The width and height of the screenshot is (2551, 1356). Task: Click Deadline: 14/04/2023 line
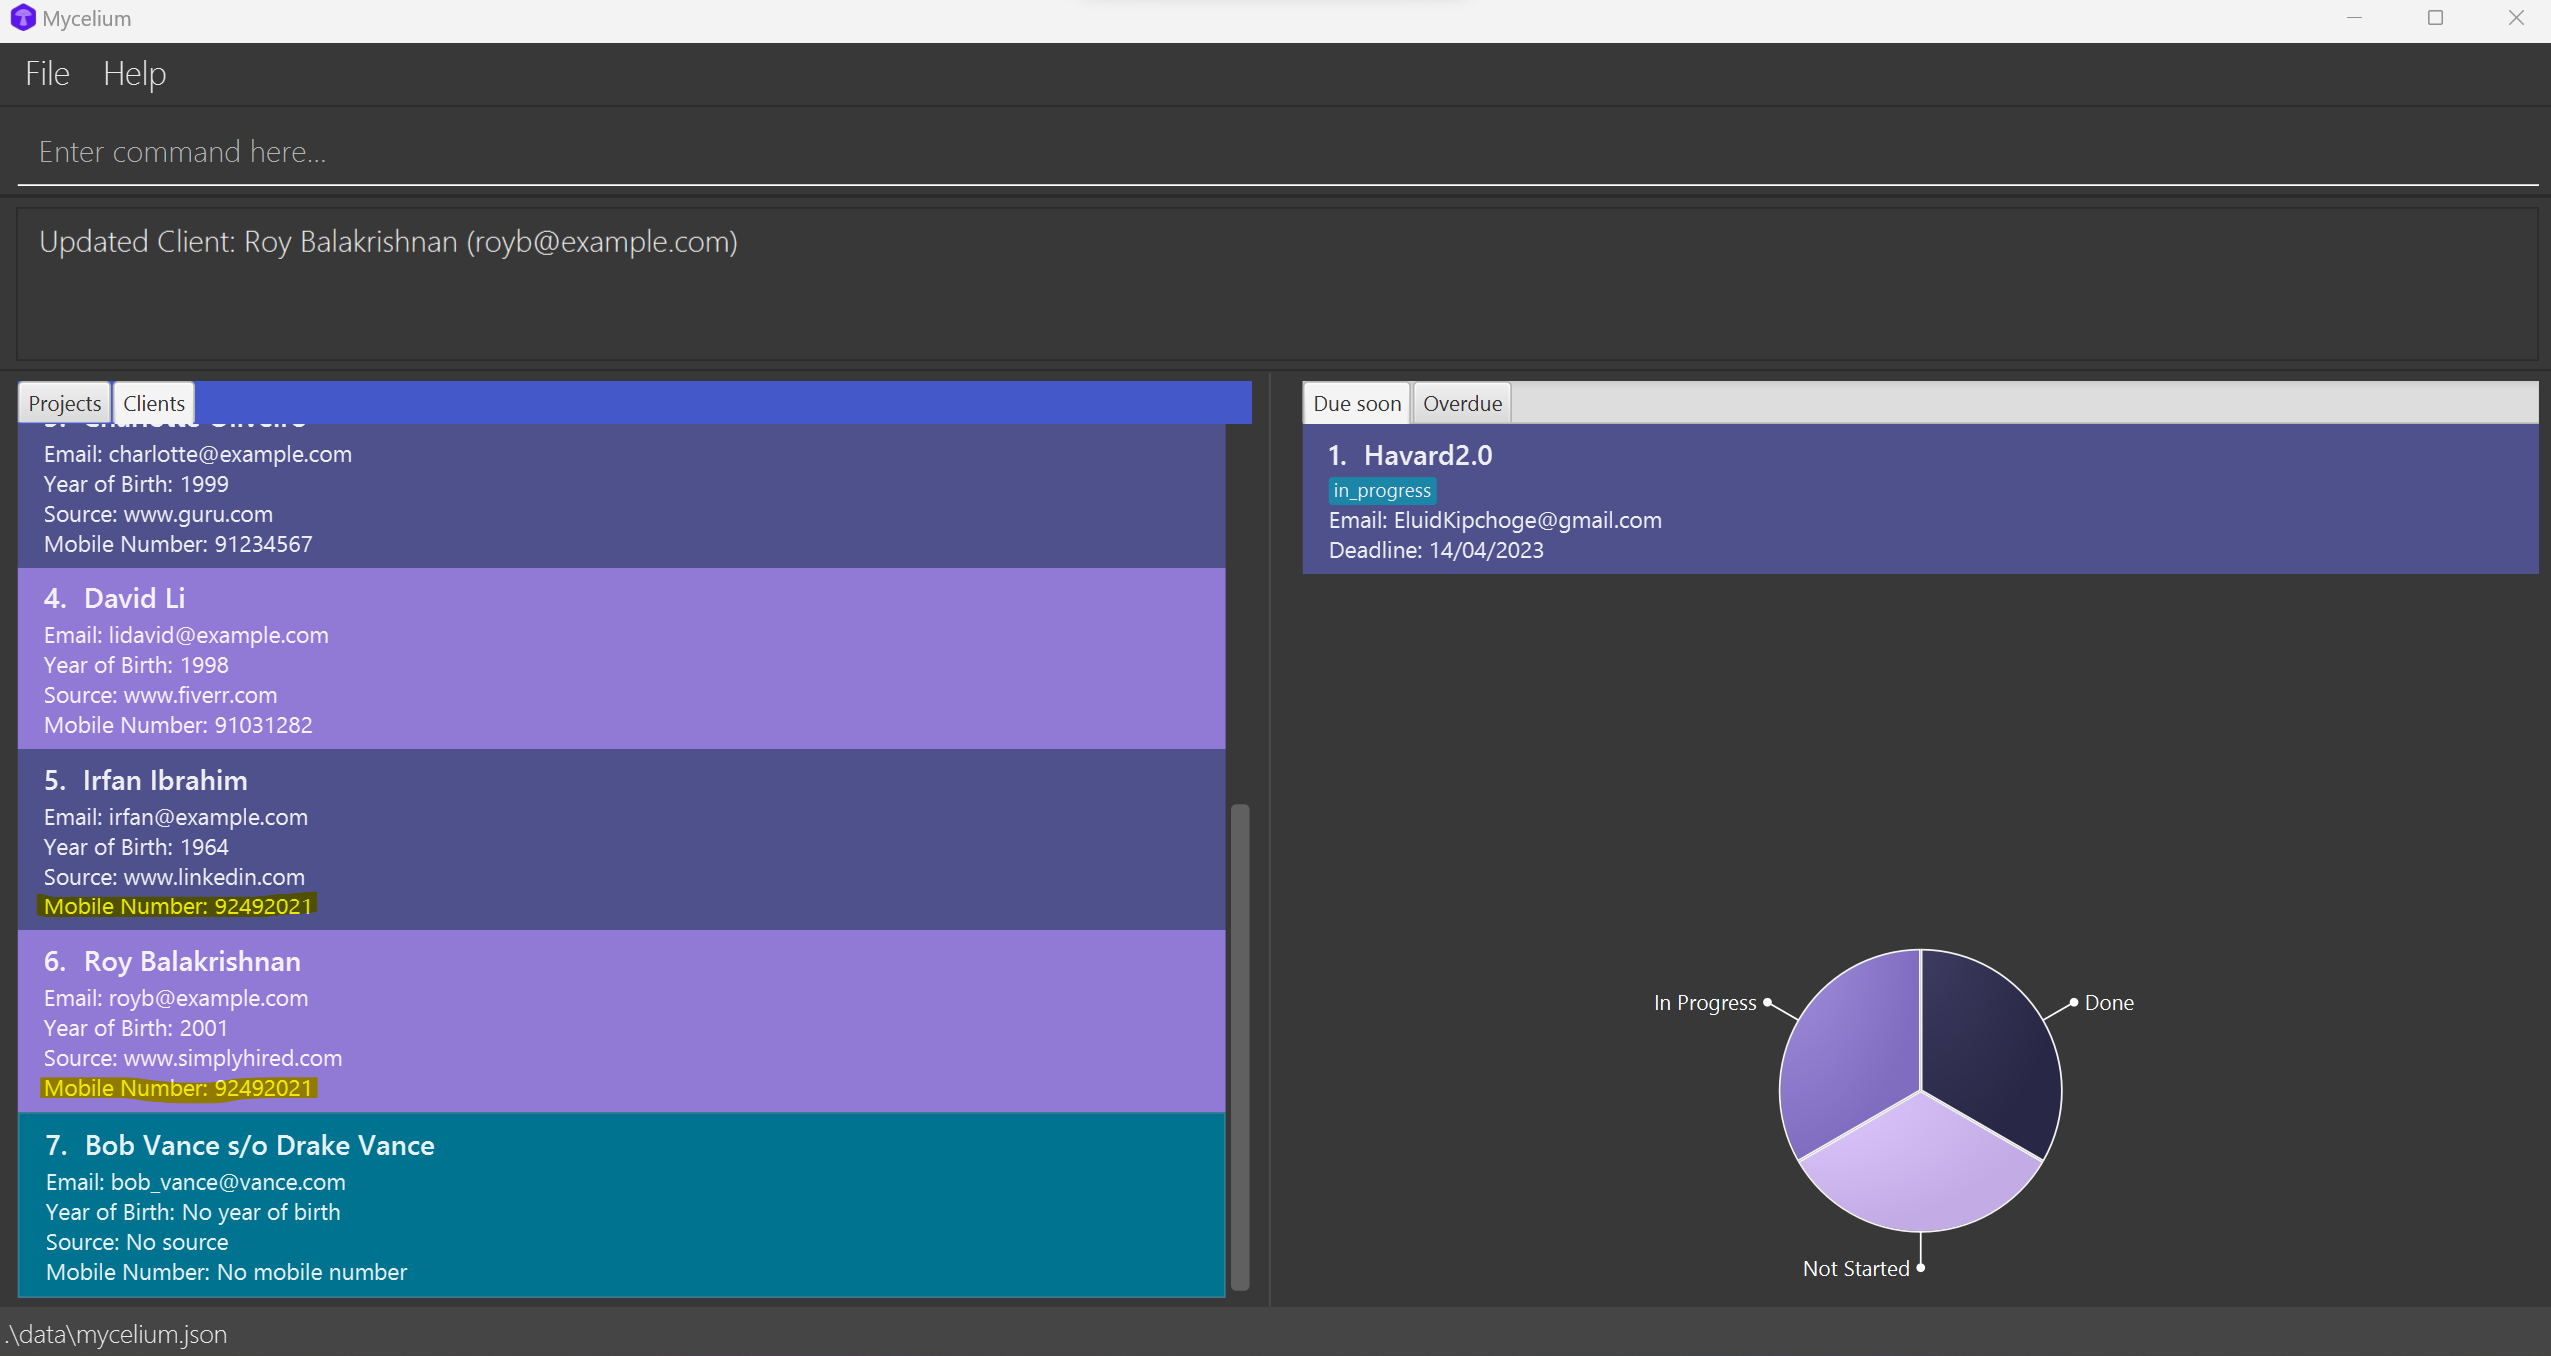coord(1436,550)
